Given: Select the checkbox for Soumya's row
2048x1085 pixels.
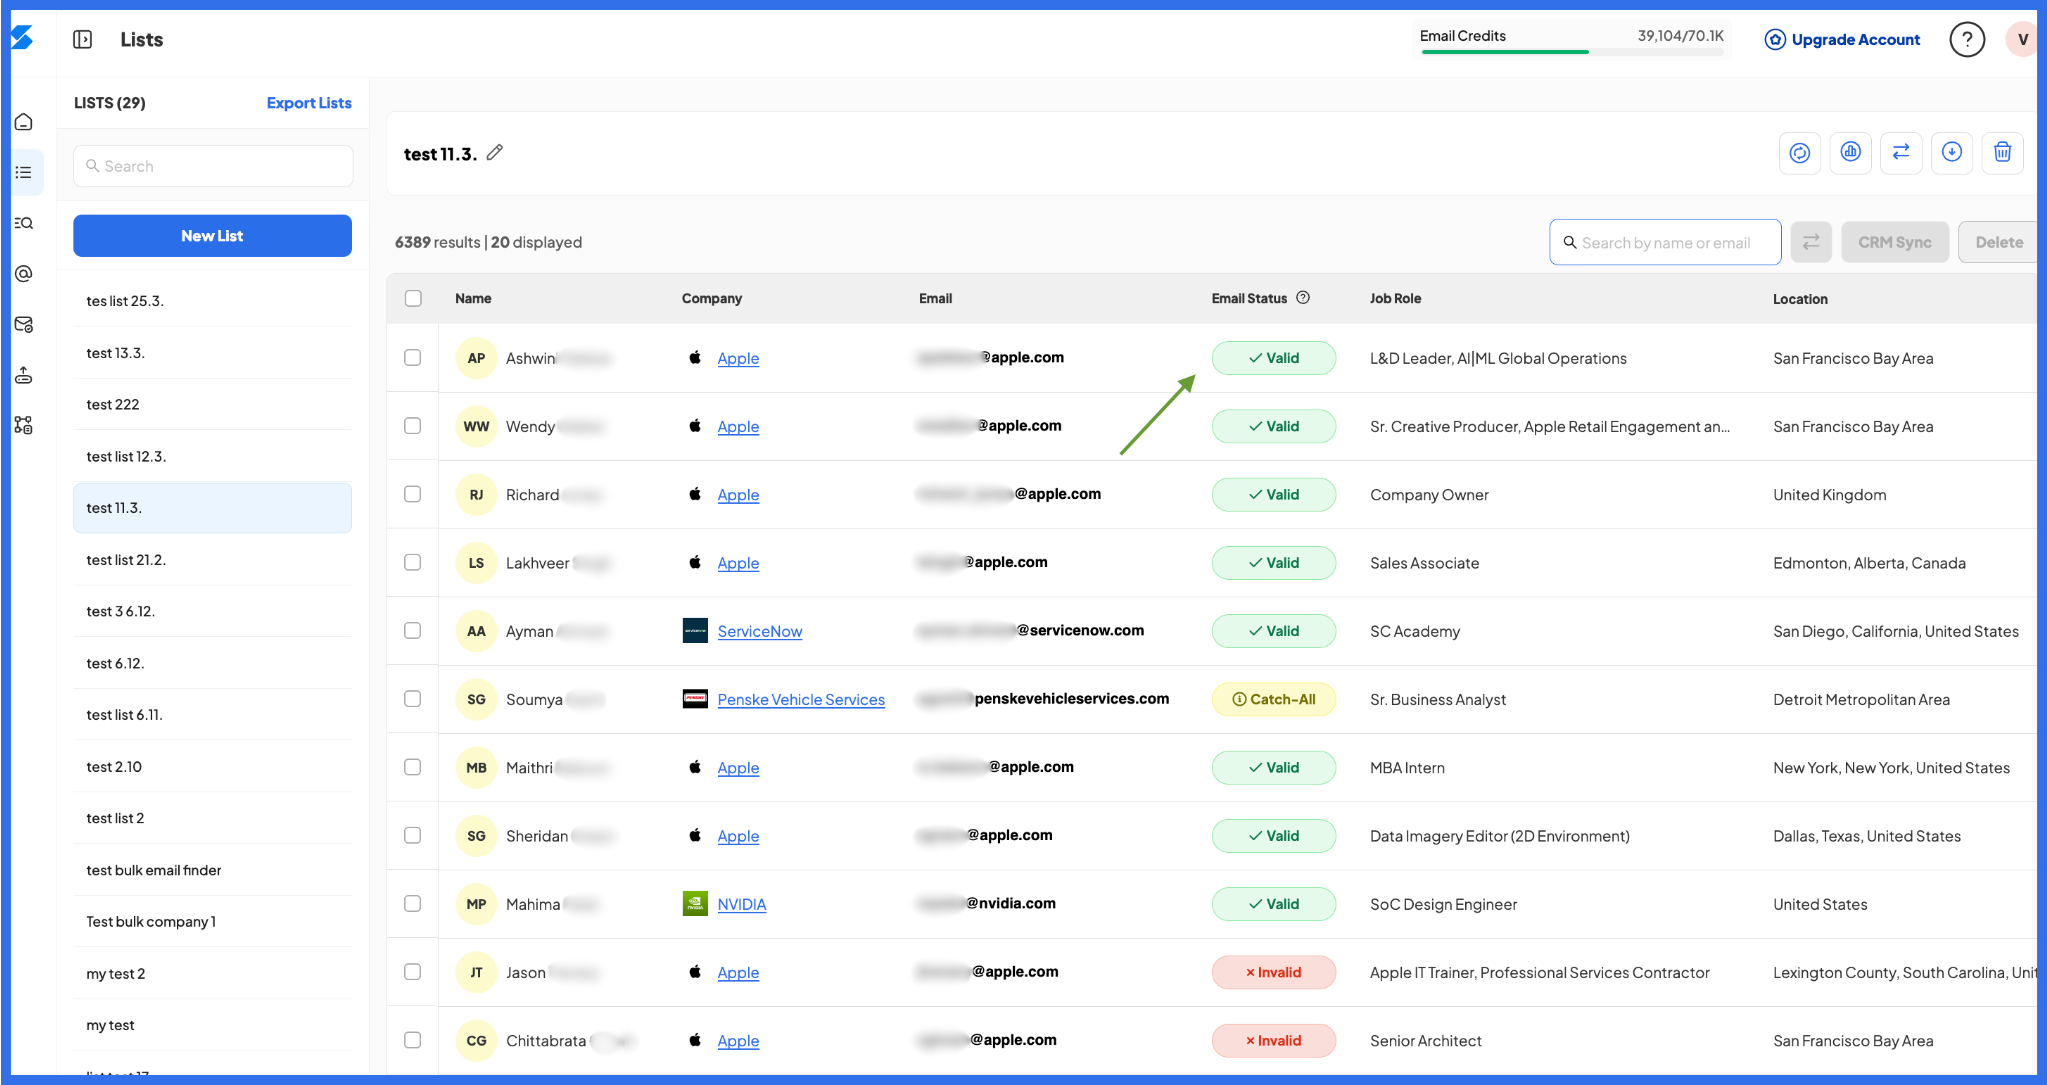Looking at the screenshot, I should click(412, 699).
